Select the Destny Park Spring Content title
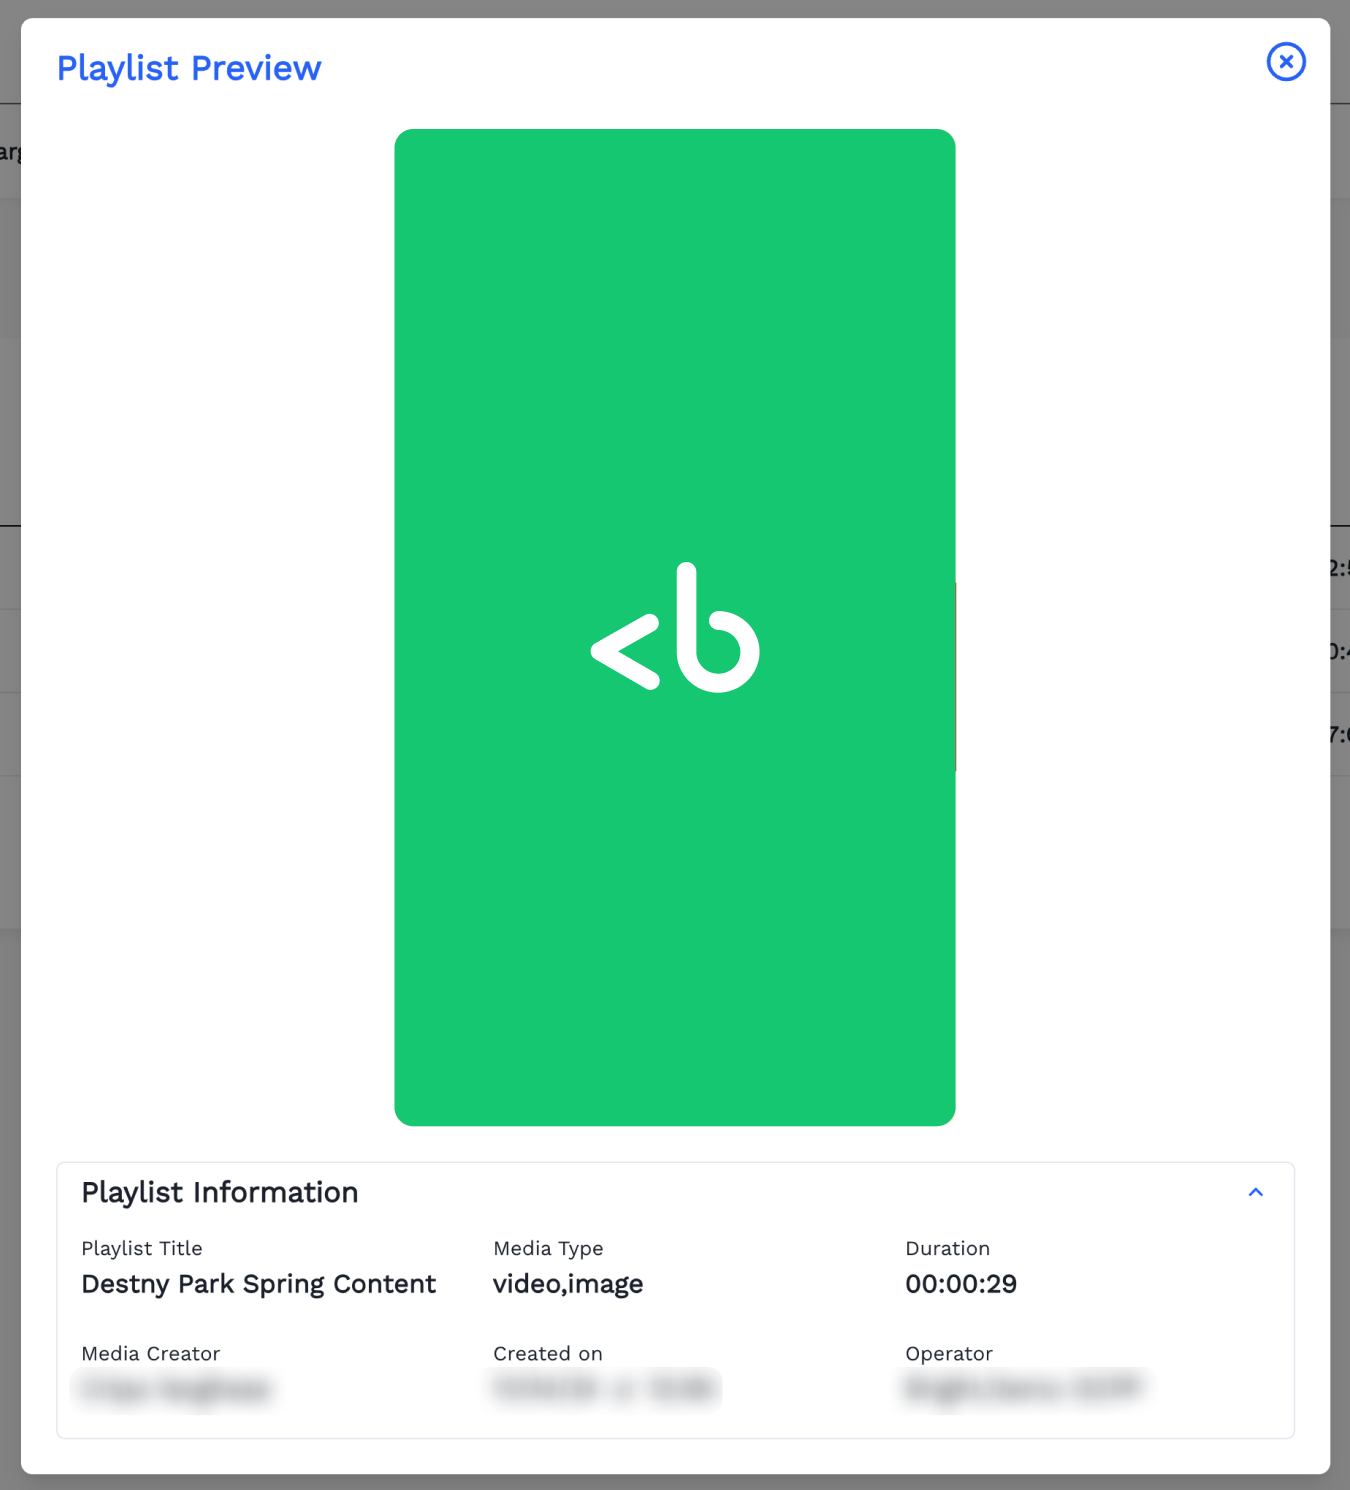Viewport: 1350px width, 1490px height. click(x=258, y=1284)
